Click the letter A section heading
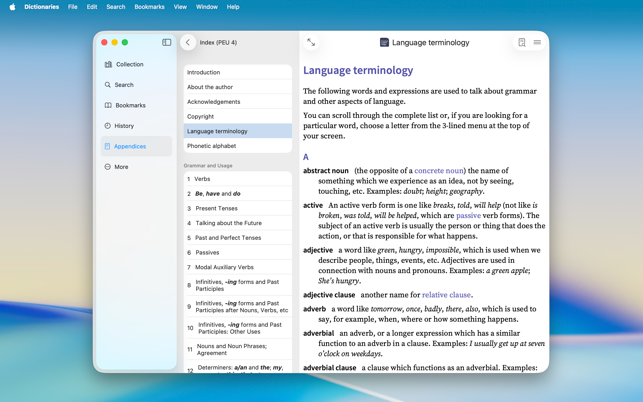 click(x=306, y=157)
